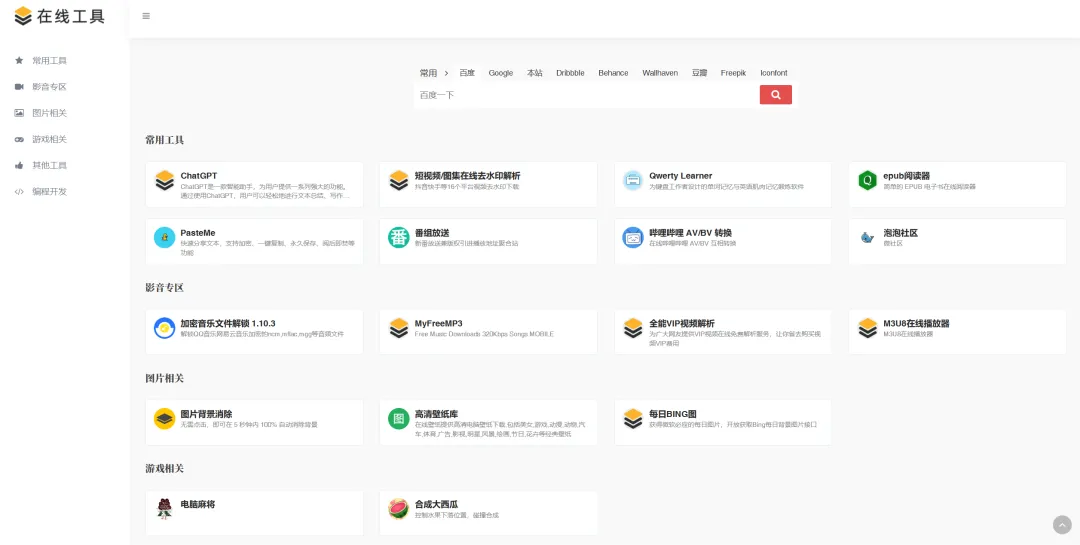
Task: Click the star icon beside 常用工具
Action: pyautogui.click(x=19, y=61)
